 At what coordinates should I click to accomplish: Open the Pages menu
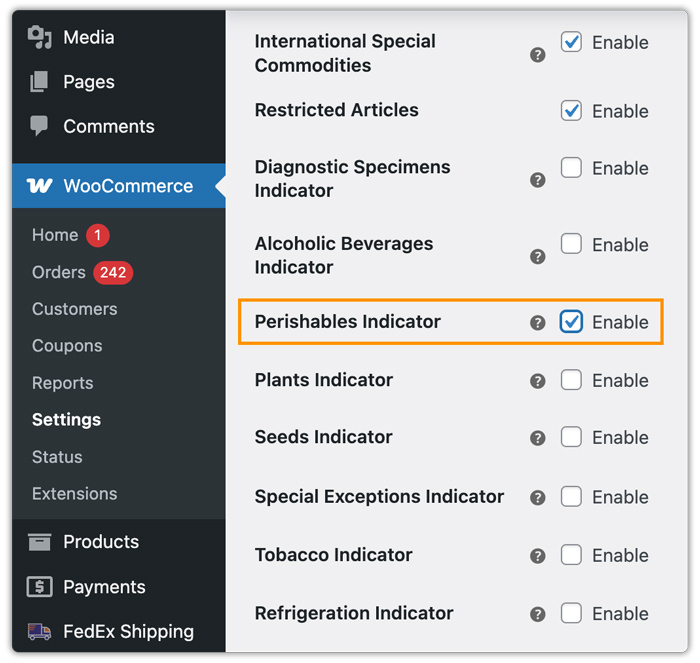(119, 82)
